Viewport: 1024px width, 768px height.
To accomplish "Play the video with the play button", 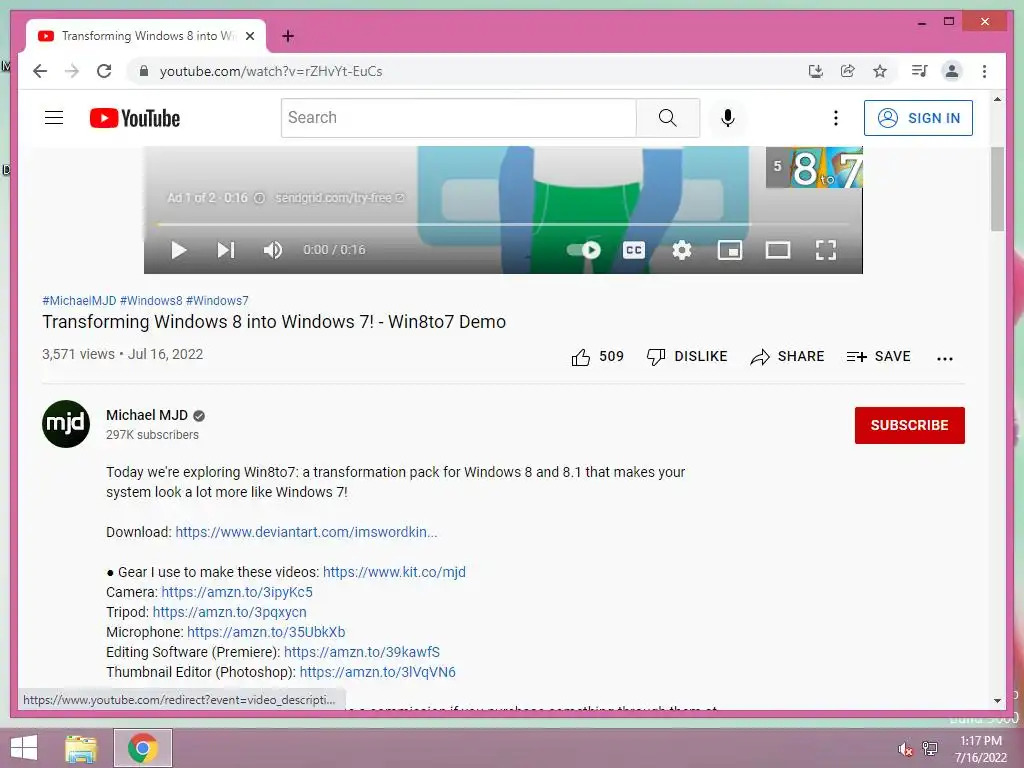I will pyautogui.click(x=178, y=250).
